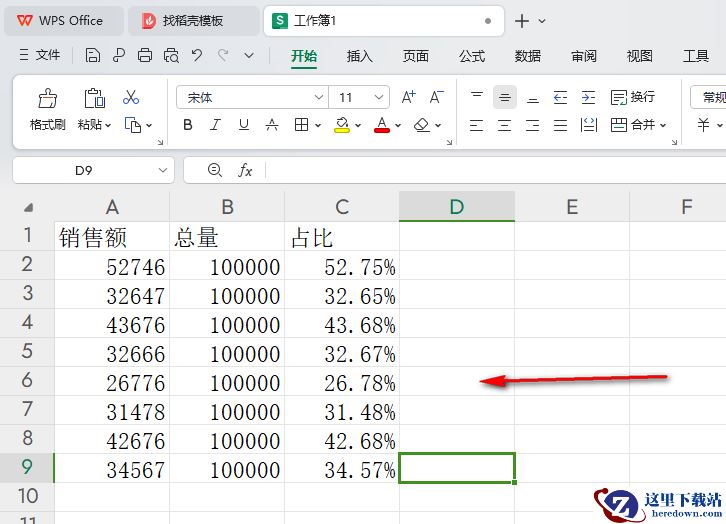This screenshot has height=524, width=726.
Task: Open Copy options dropdown arrow
Action: coord(149,125)
